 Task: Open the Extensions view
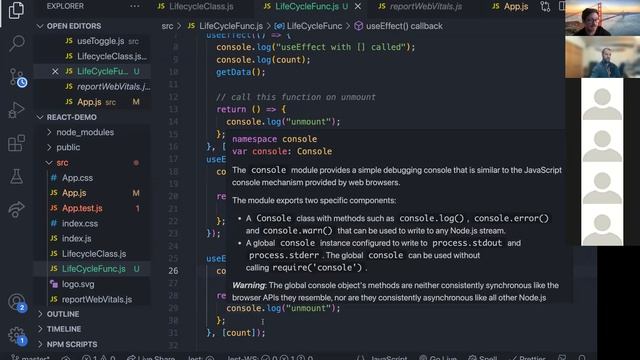pos(16,143)
